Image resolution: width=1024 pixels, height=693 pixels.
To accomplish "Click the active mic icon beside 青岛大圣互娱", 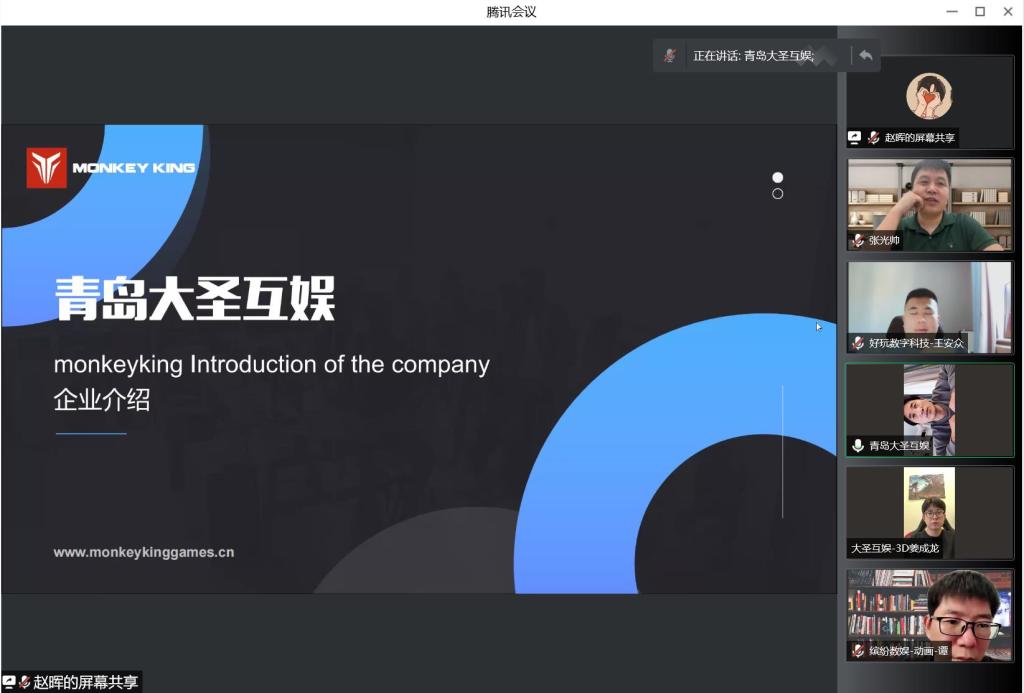I will [858, 446].
